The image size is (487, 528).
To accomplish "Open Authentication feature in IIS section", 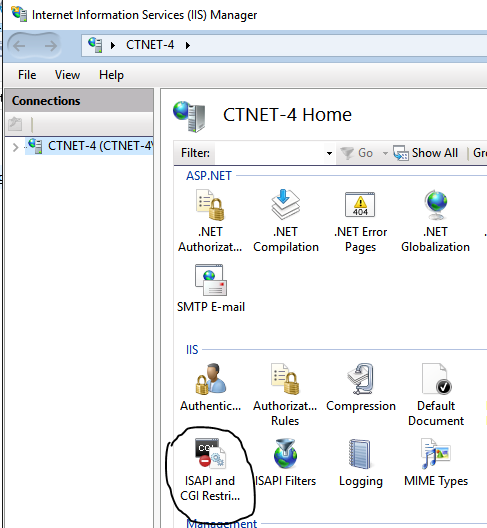I will 210,388.
